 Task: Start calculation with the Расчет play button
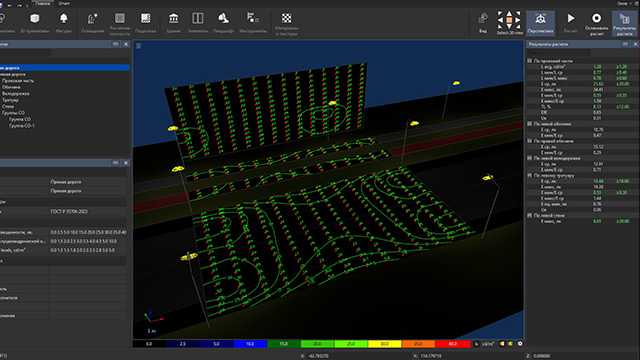tap(570, 22)
